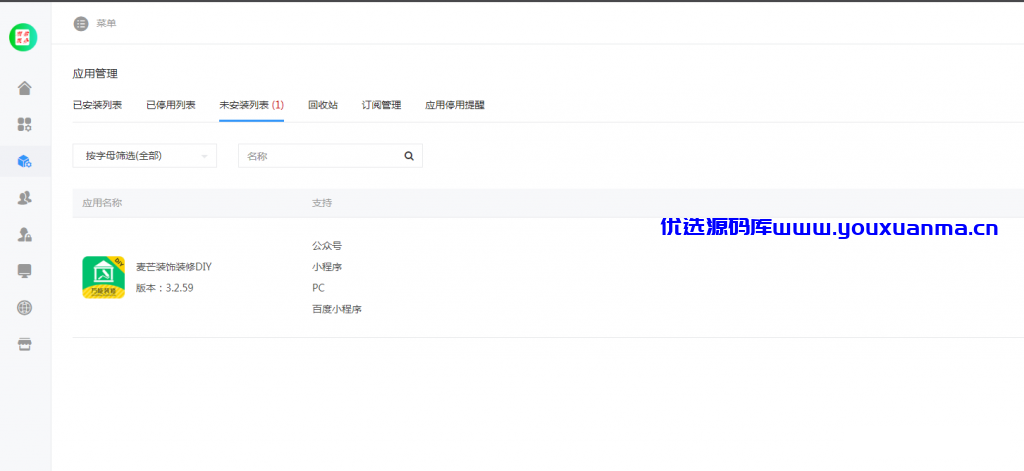1024x471 pixels.
Task: Click the PC support entry
Action: 318,287
